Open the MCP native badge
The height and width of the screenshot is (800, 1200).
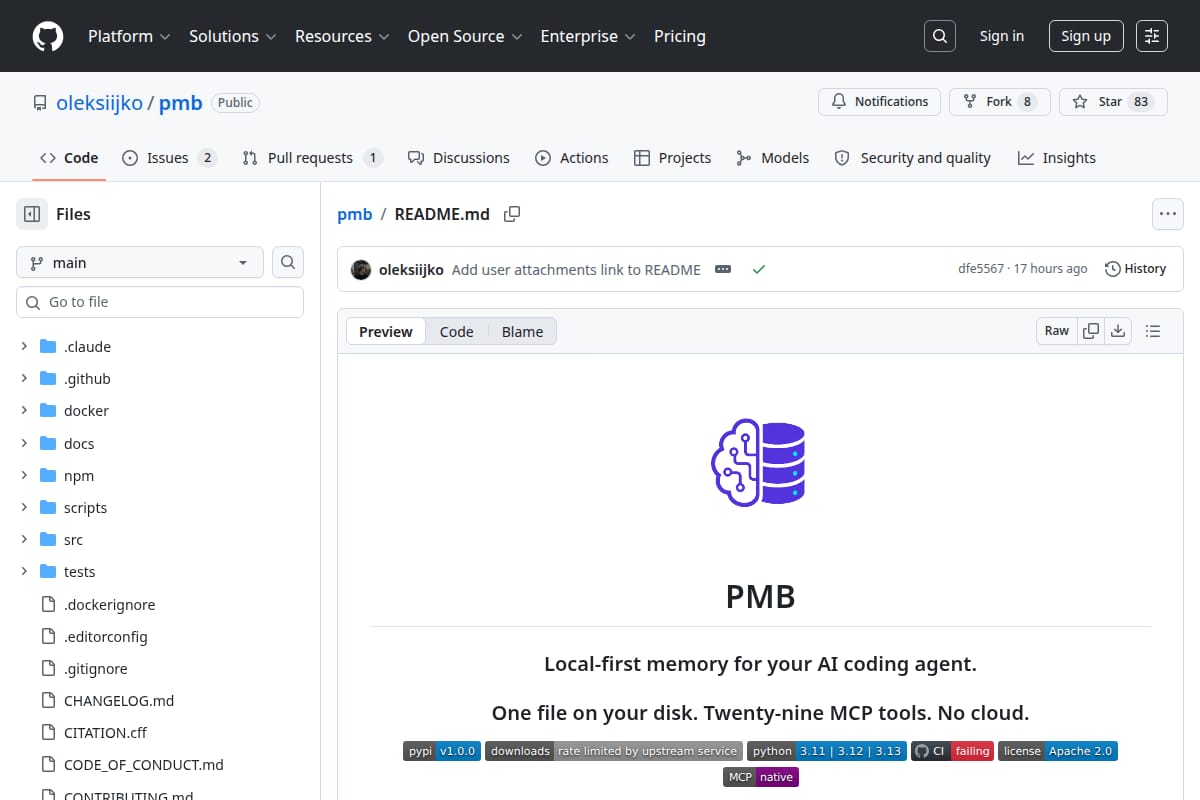click(760, 777)
